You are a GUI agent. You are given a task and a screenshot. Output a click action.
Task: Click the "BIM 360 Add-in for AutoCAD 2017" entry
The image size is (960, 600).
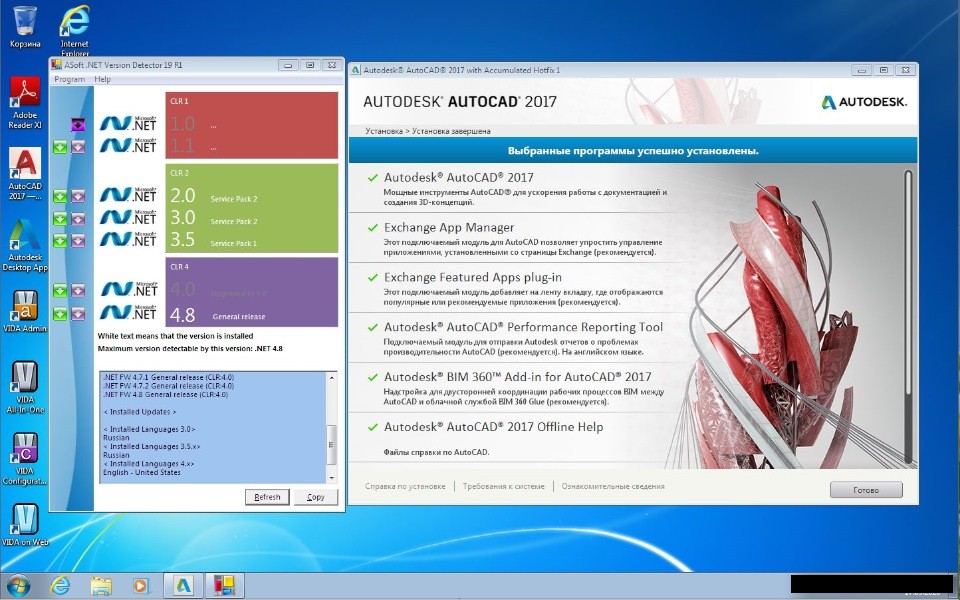click(x=517, y=377)
